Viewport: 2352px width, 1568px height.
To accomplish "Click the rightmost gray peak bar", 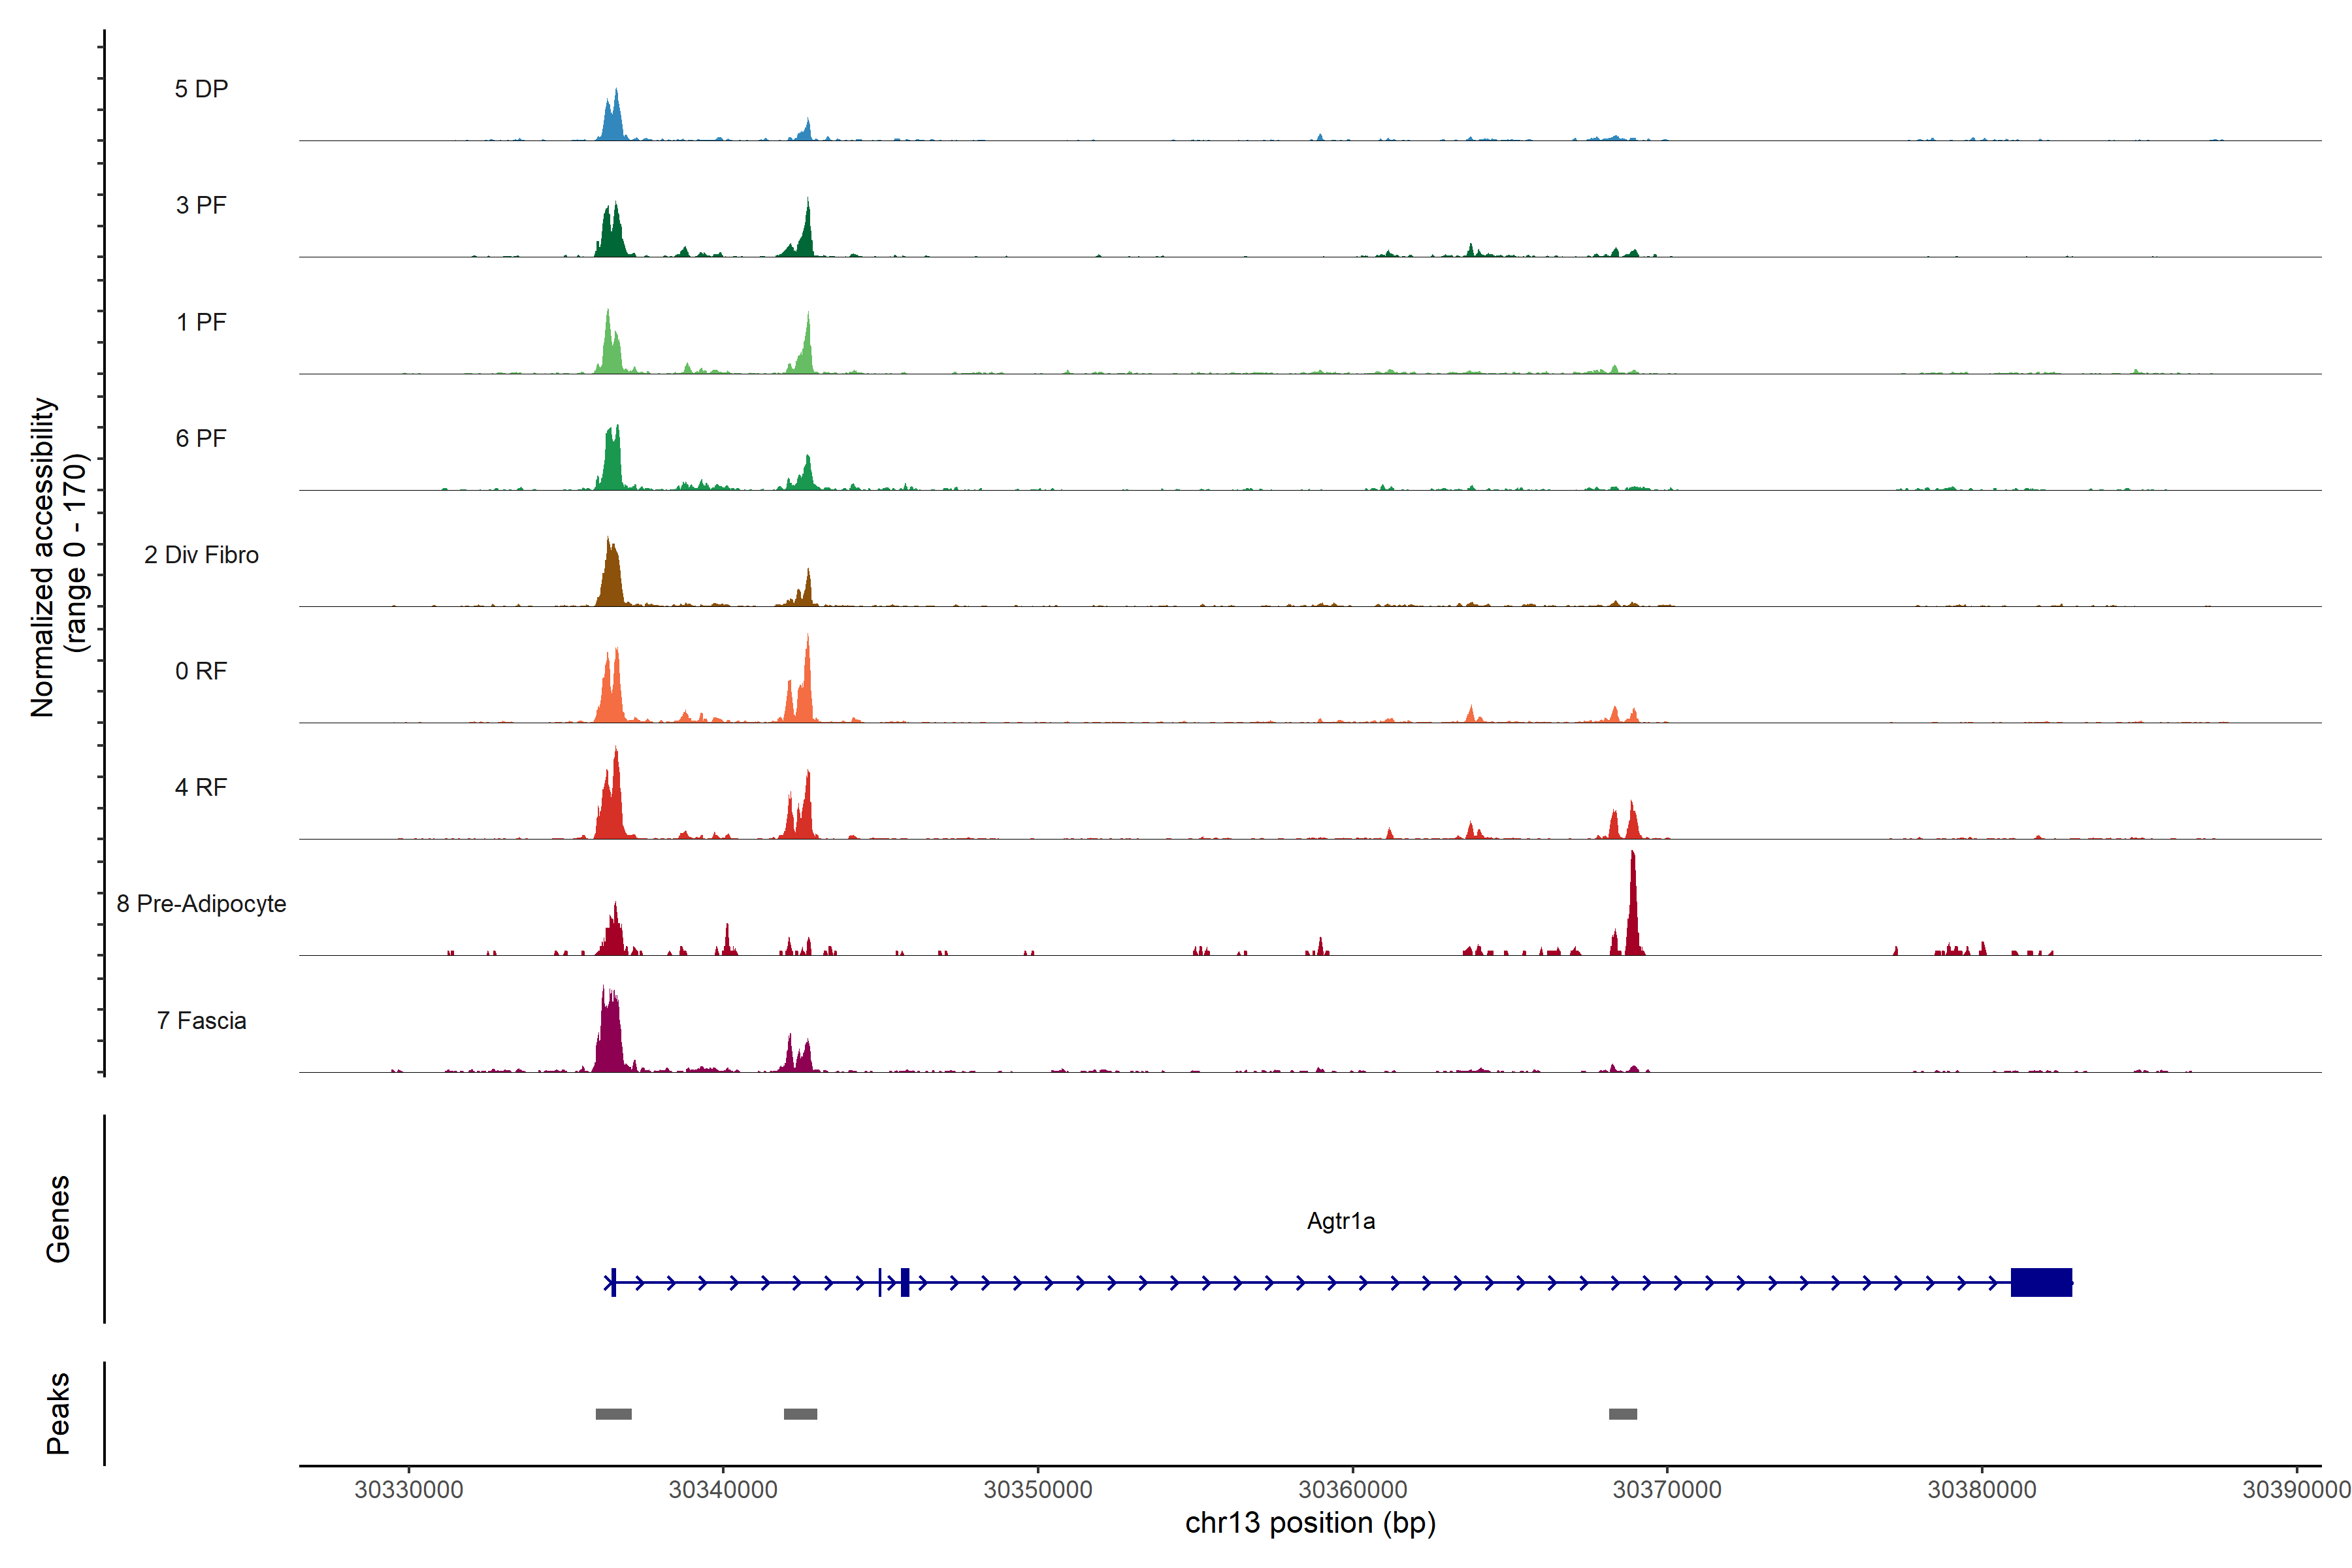I will pyautogui.click(x=1622, y=1414).
